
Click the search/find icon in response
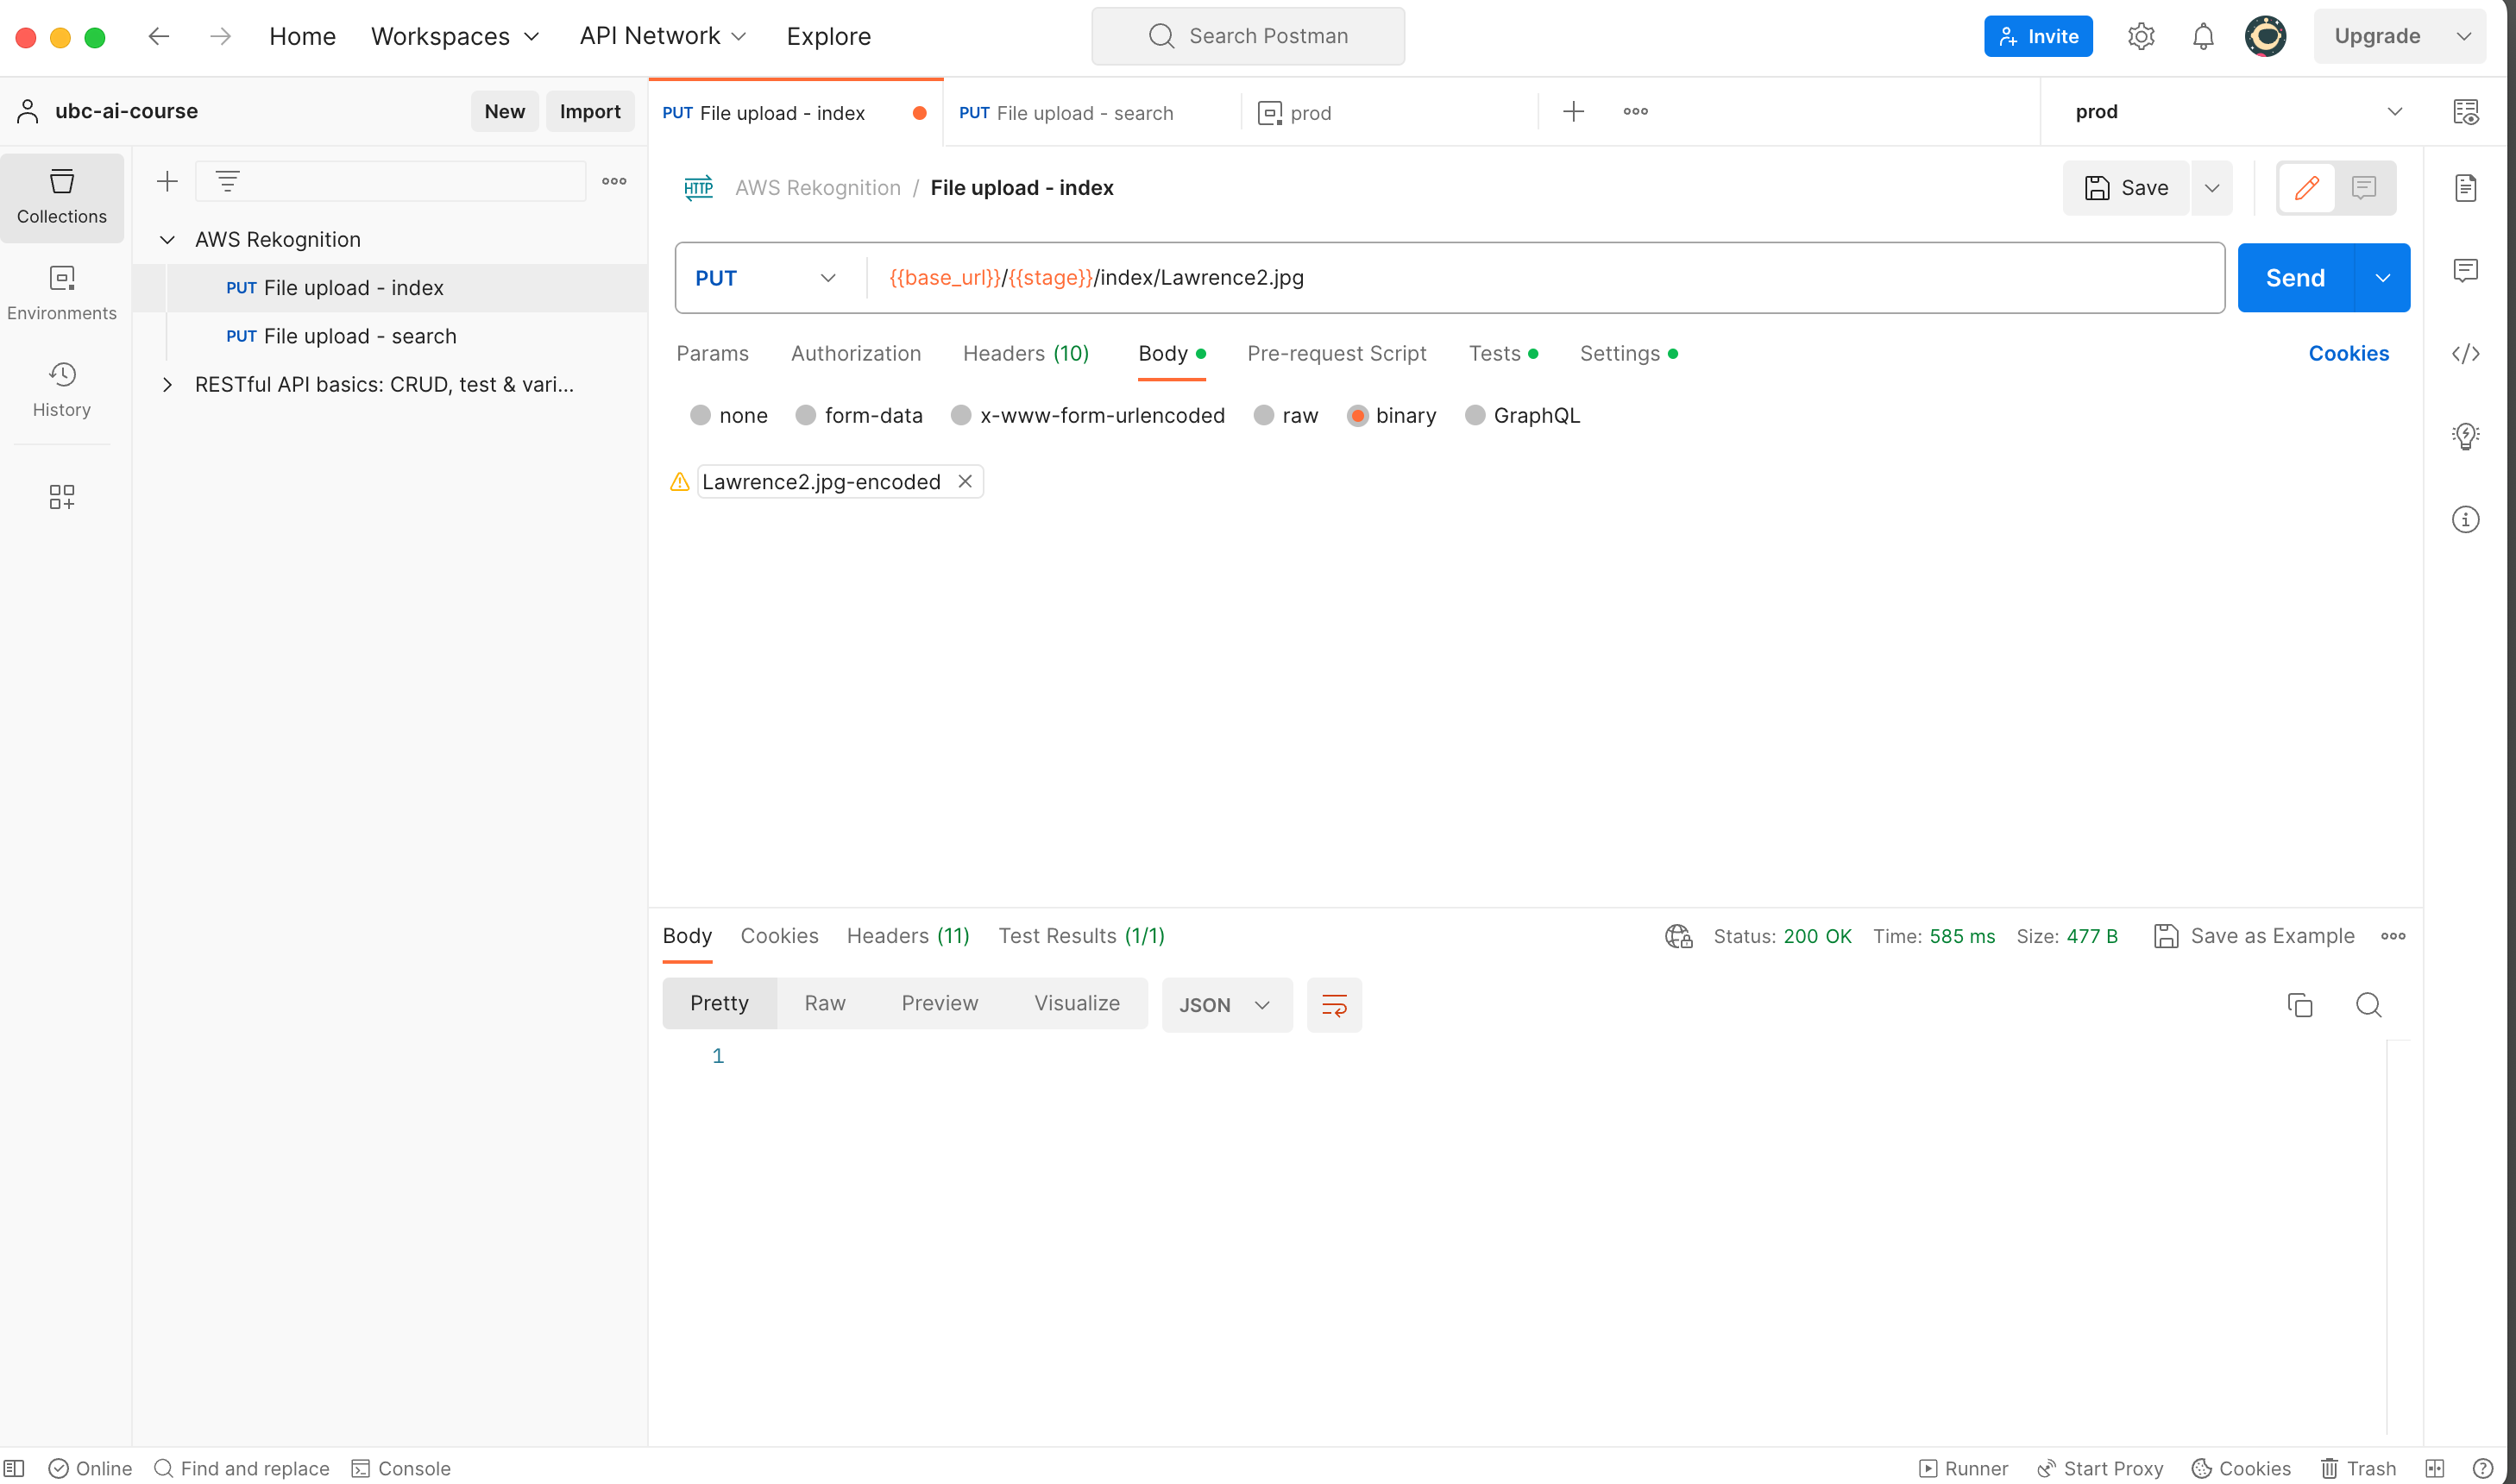pyautogui.click(x=2368, y=1003)
